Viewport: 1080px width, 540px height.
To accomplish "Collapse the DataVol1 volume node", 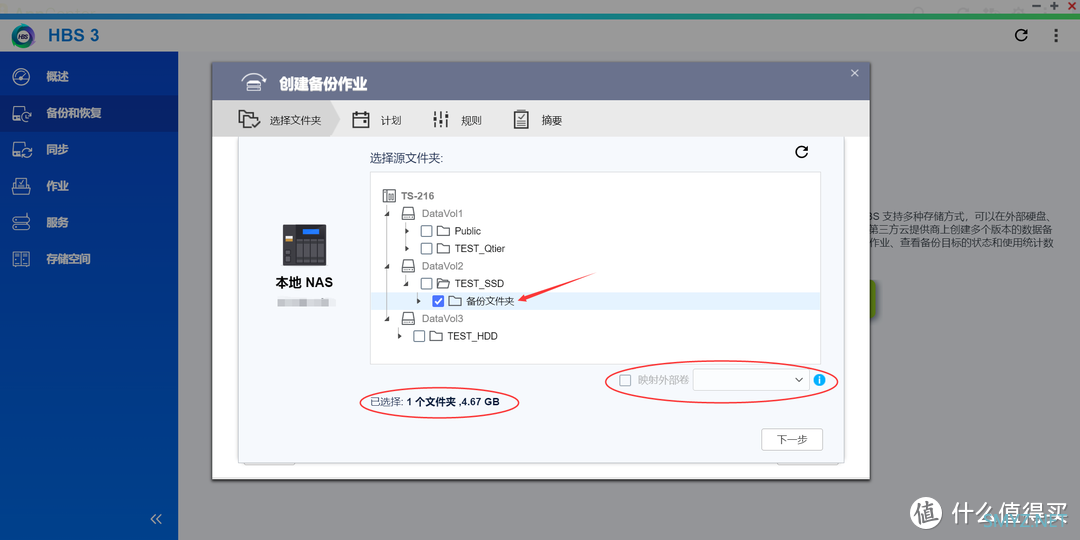I will pyautogui.click(x=386, y=214).
